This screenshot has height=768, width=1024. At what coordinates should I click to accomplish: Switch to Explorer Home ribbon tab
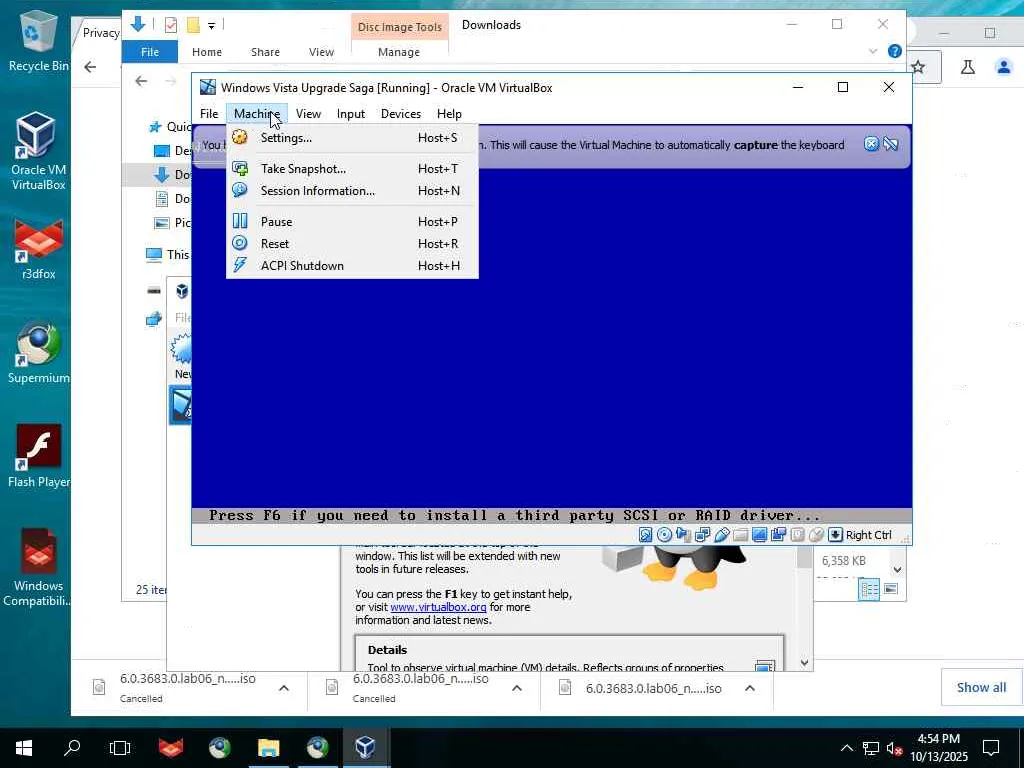(x=206, y=52)
